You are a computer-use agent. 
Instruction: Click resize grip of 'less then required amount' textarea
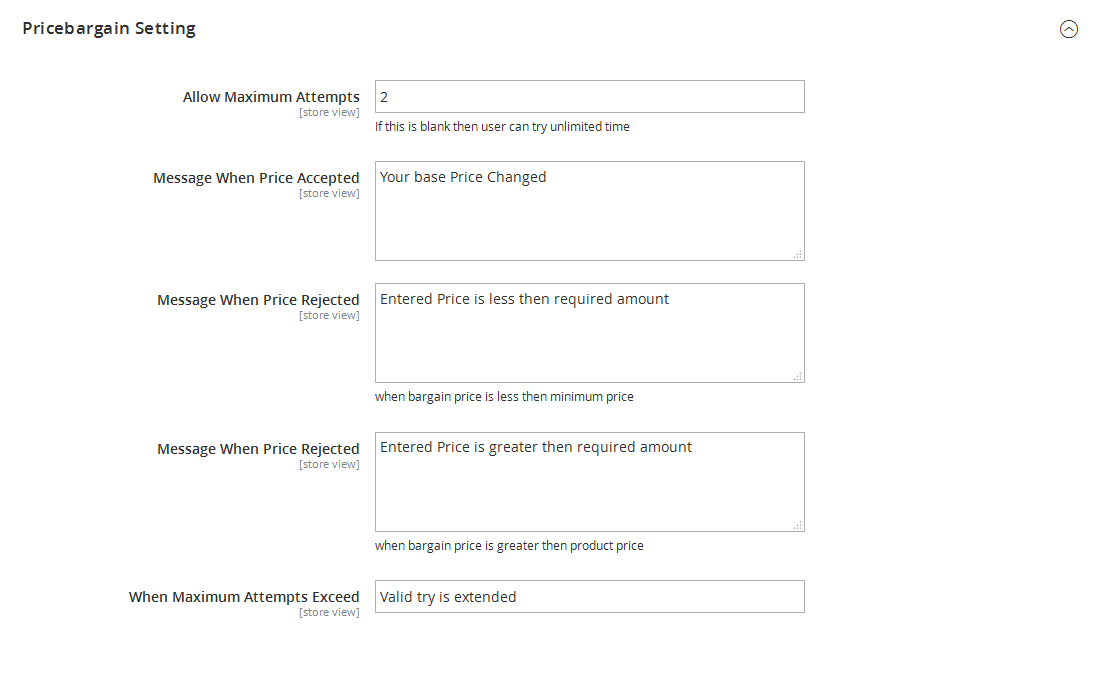798,377
